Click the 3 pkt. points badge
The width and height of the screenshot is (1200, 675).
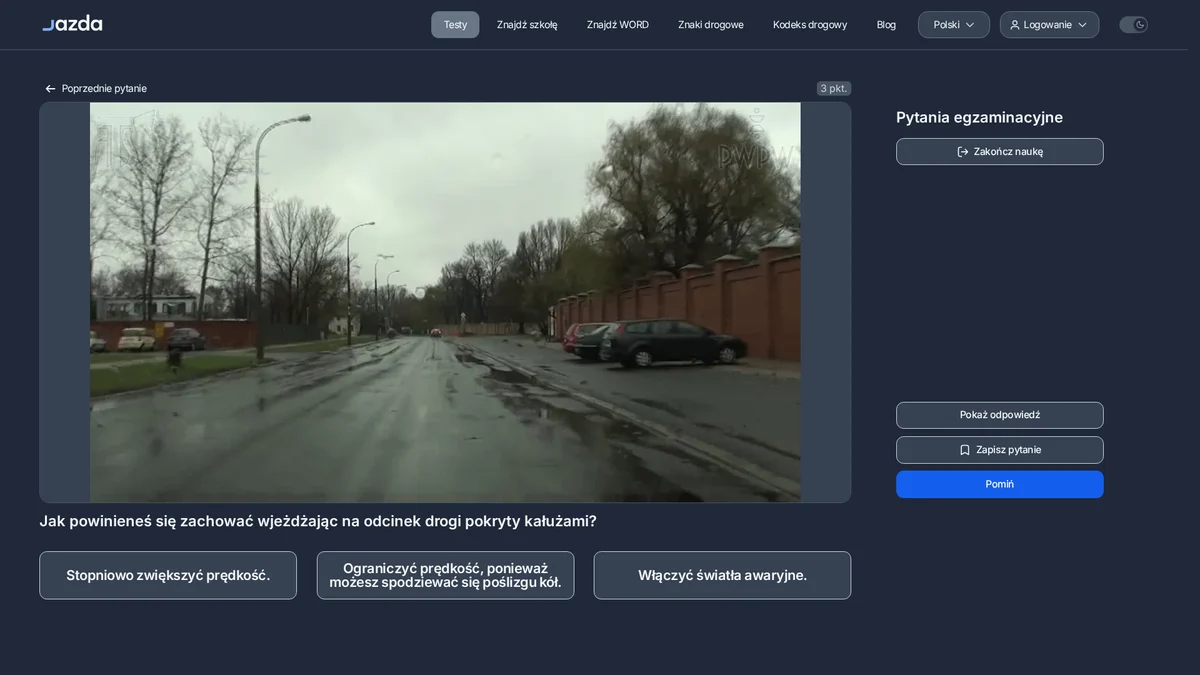coord(834,89)
